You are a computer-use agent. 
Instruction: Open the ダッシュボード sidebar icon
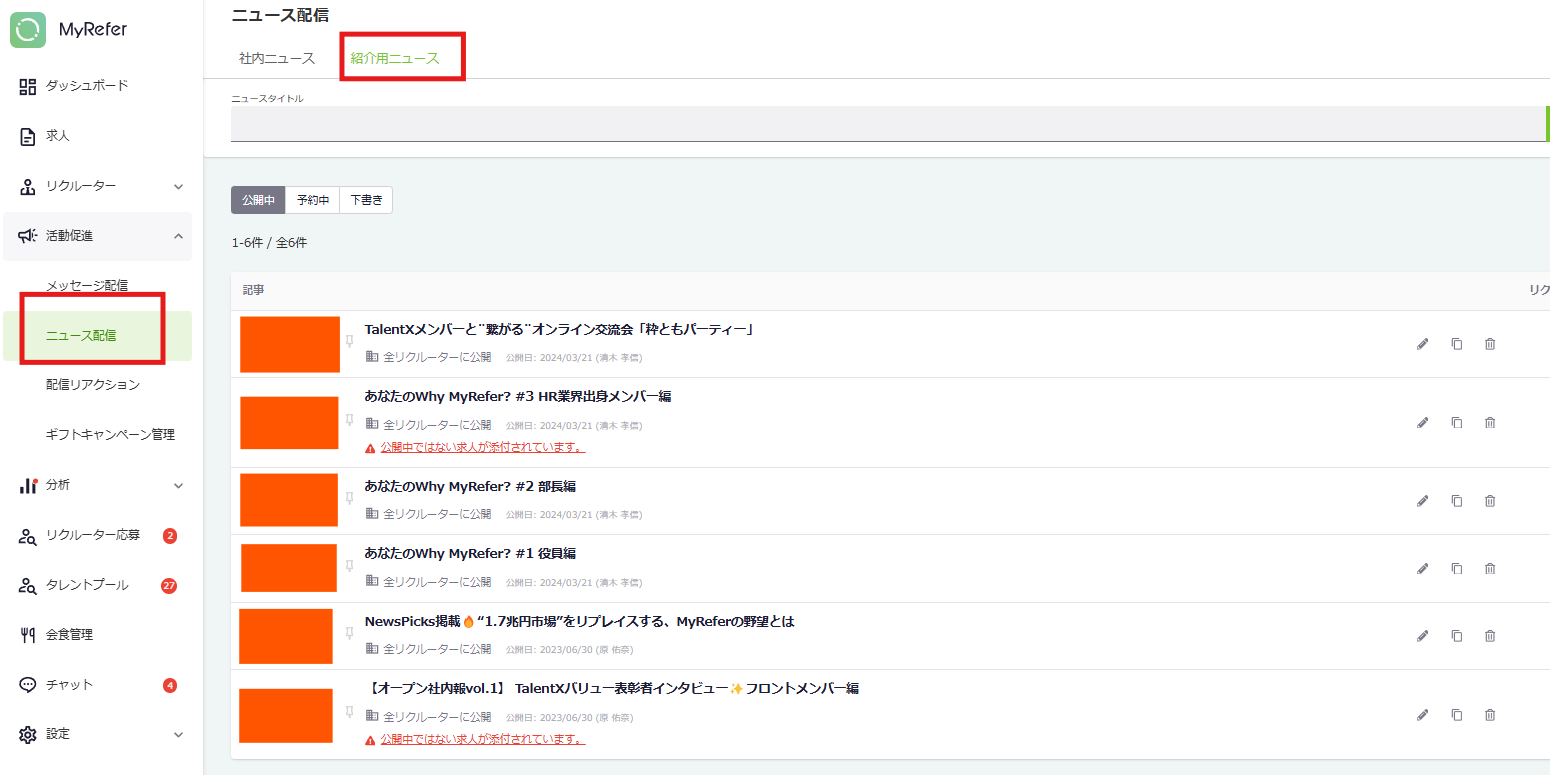[28, 86]
